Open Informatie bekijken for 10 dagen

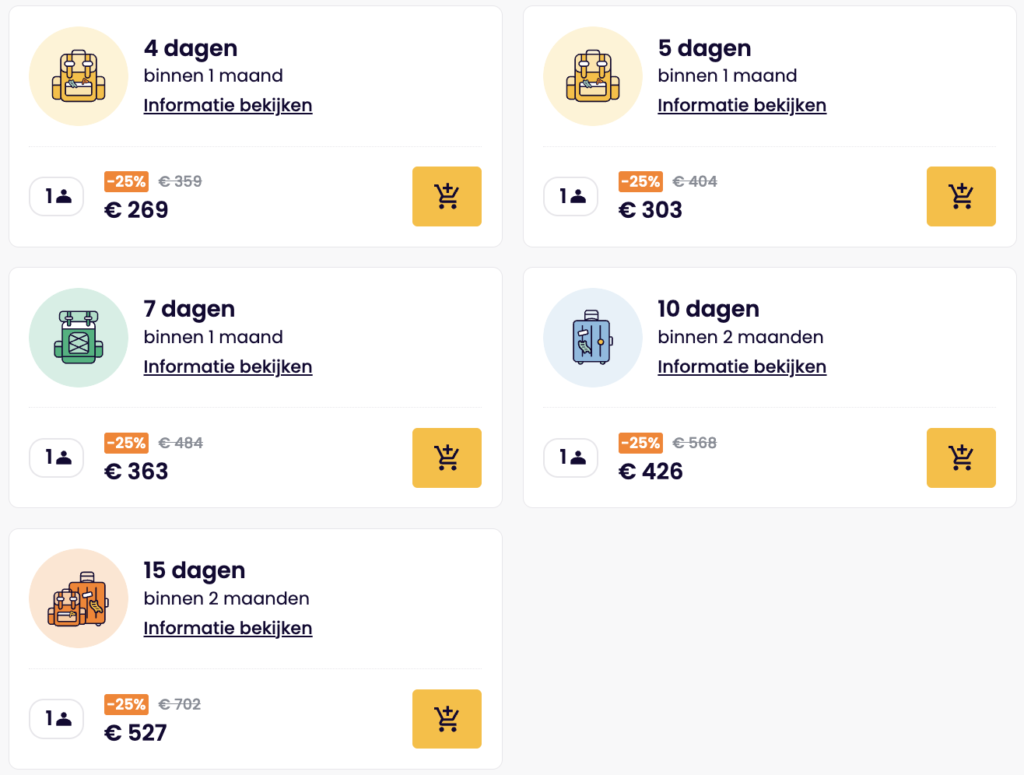741,366
